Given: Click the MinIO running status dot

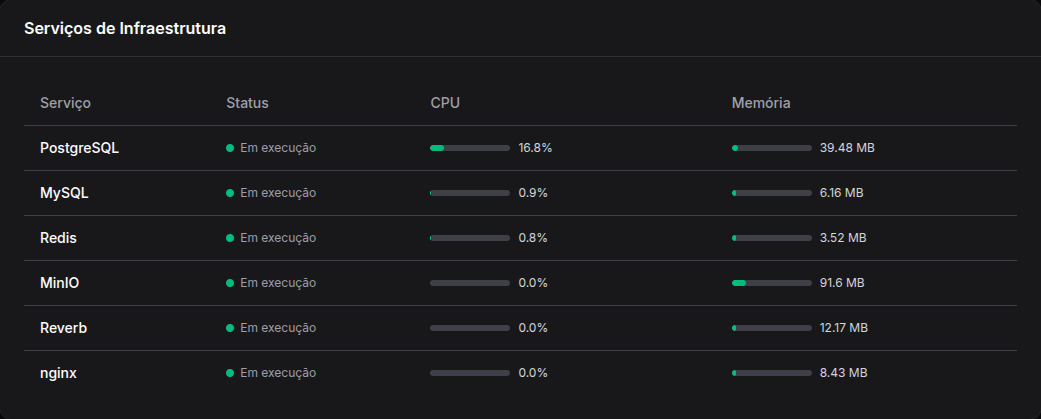Looking at the screenshot, I should pos(230,283).
